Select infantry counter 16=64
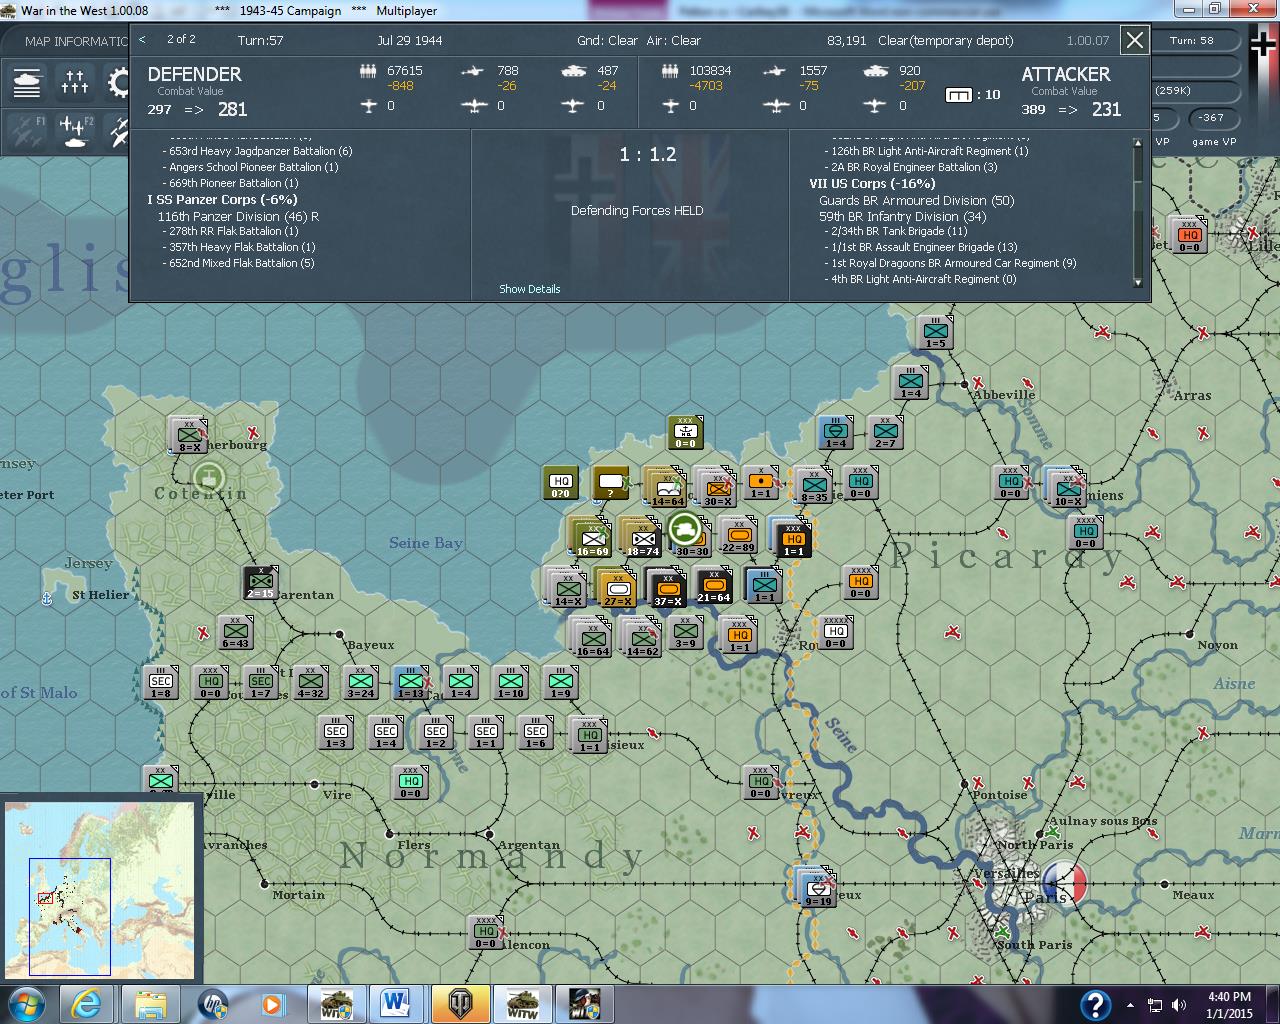The height and width of the screenshot is (1024, 1280). click(x=592, y=638)
